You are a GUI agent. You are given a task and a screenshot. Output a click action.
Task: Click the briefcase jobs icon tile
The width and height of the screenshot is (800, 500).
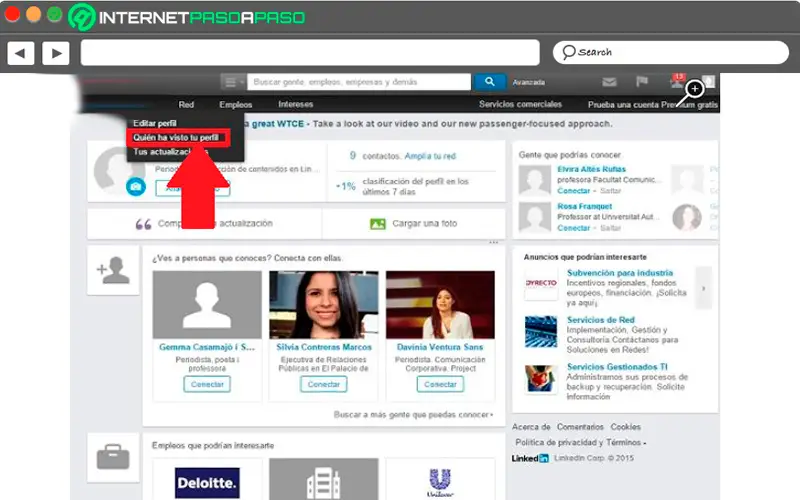tap(113, 457)
